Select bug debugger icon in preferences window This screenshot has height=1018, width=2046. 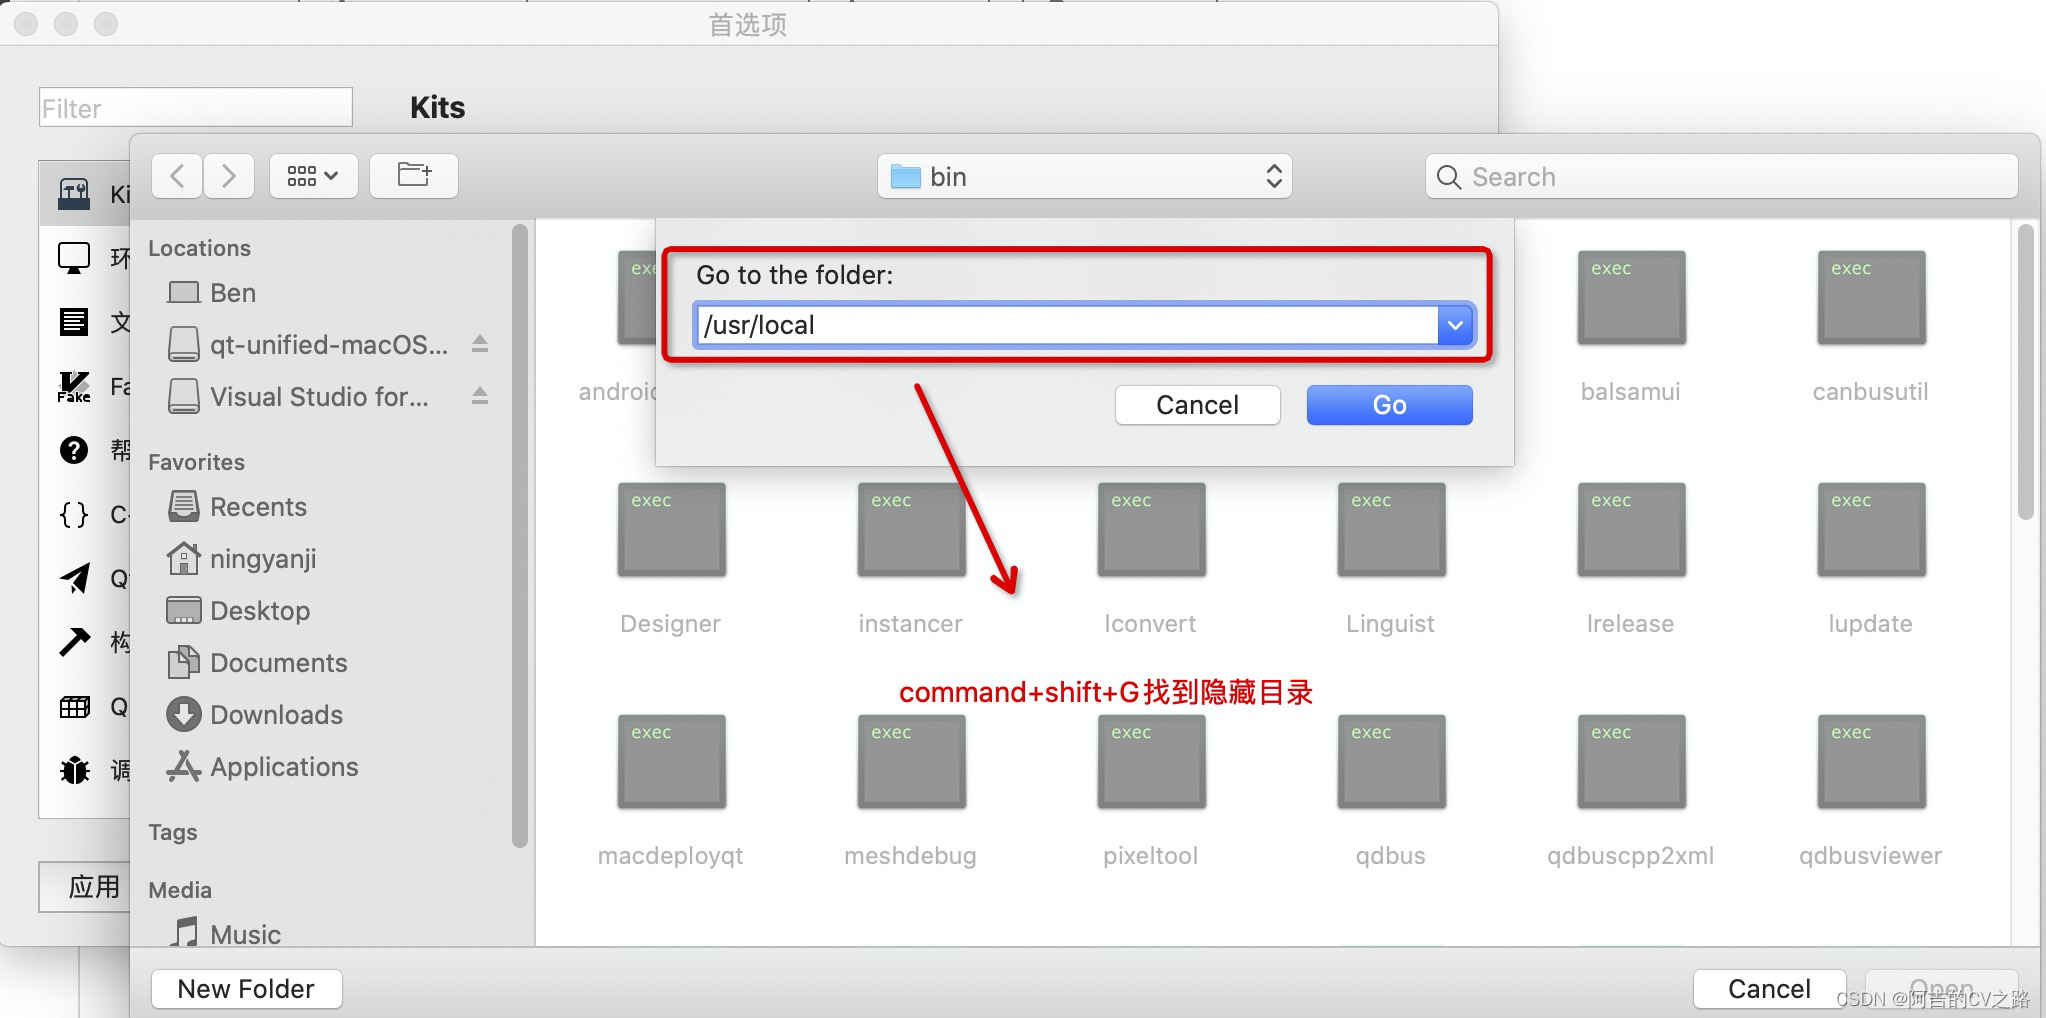point(74,770)
